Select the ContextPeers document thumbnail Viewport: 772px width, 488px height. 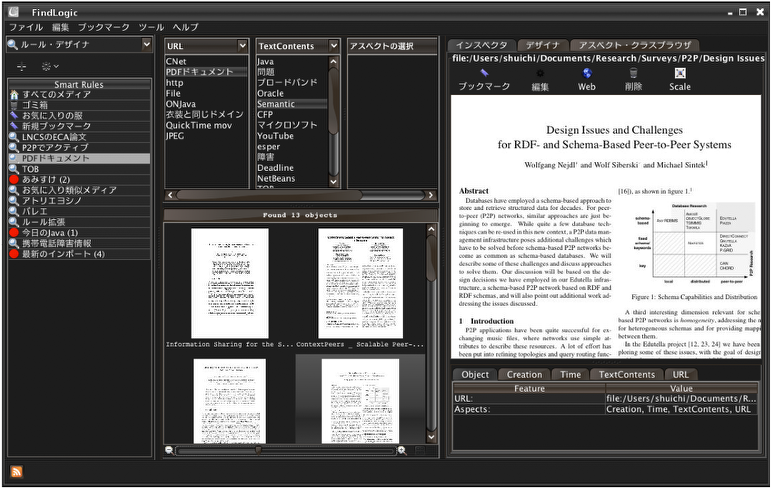[360, 282]
